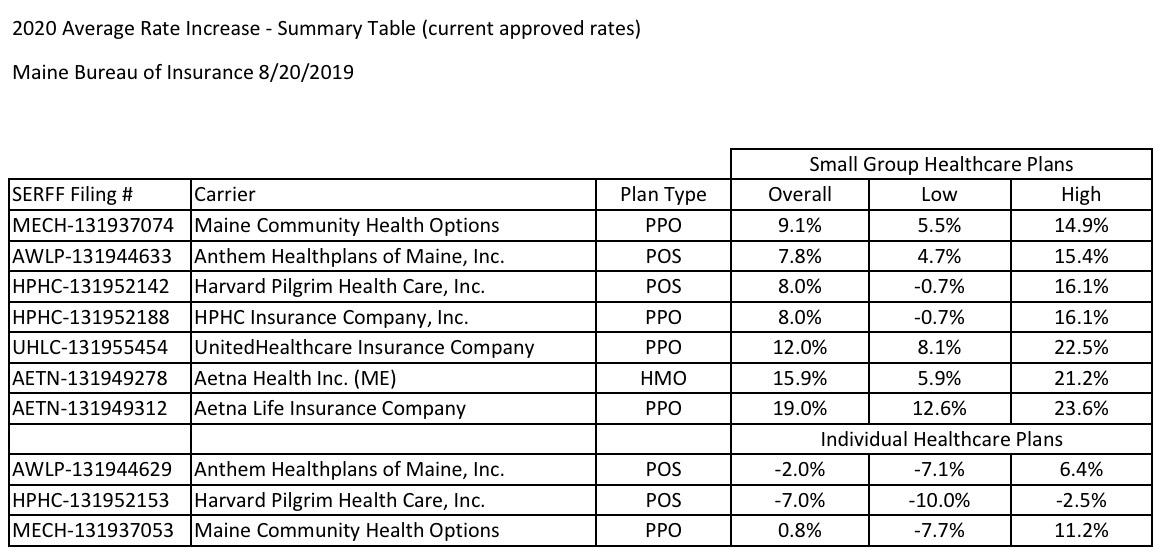
Task: Click the HMO plan type cell
Action: [x=663, y=378]
